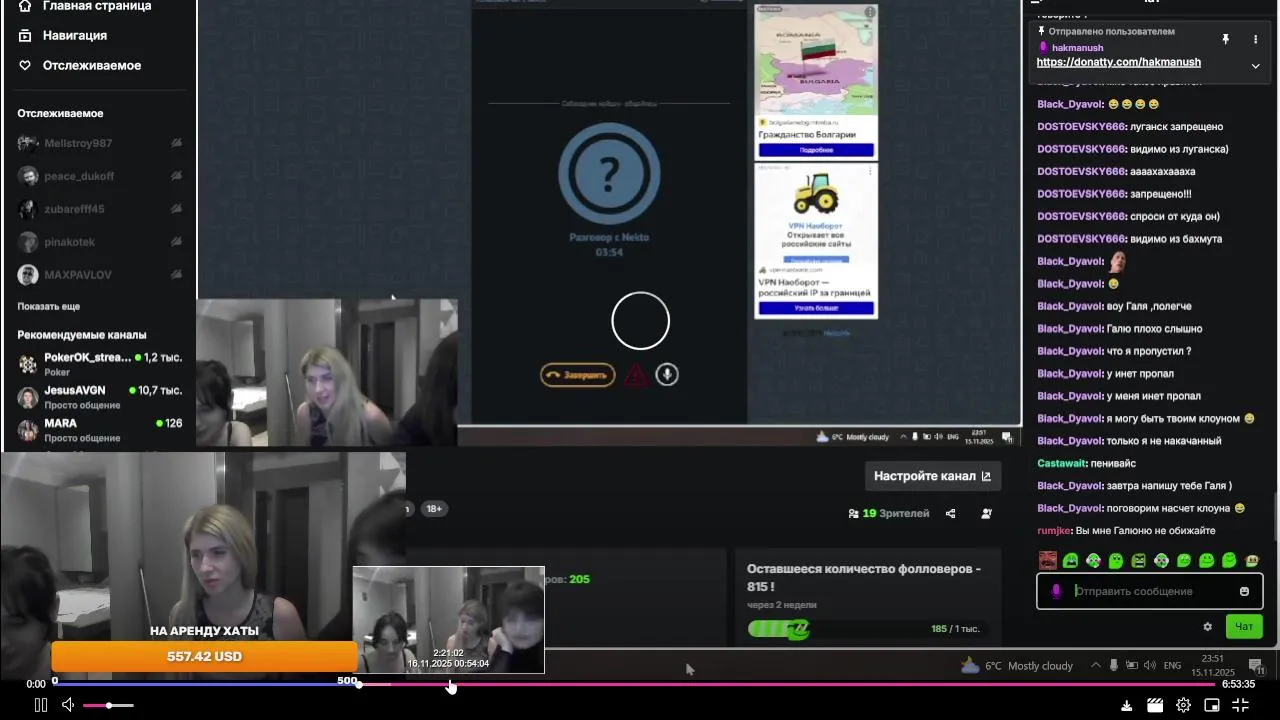This screenshot has height=720, width=1280.
Task: Click Узнать больше on VPN ad
Action: pos(816,308)
